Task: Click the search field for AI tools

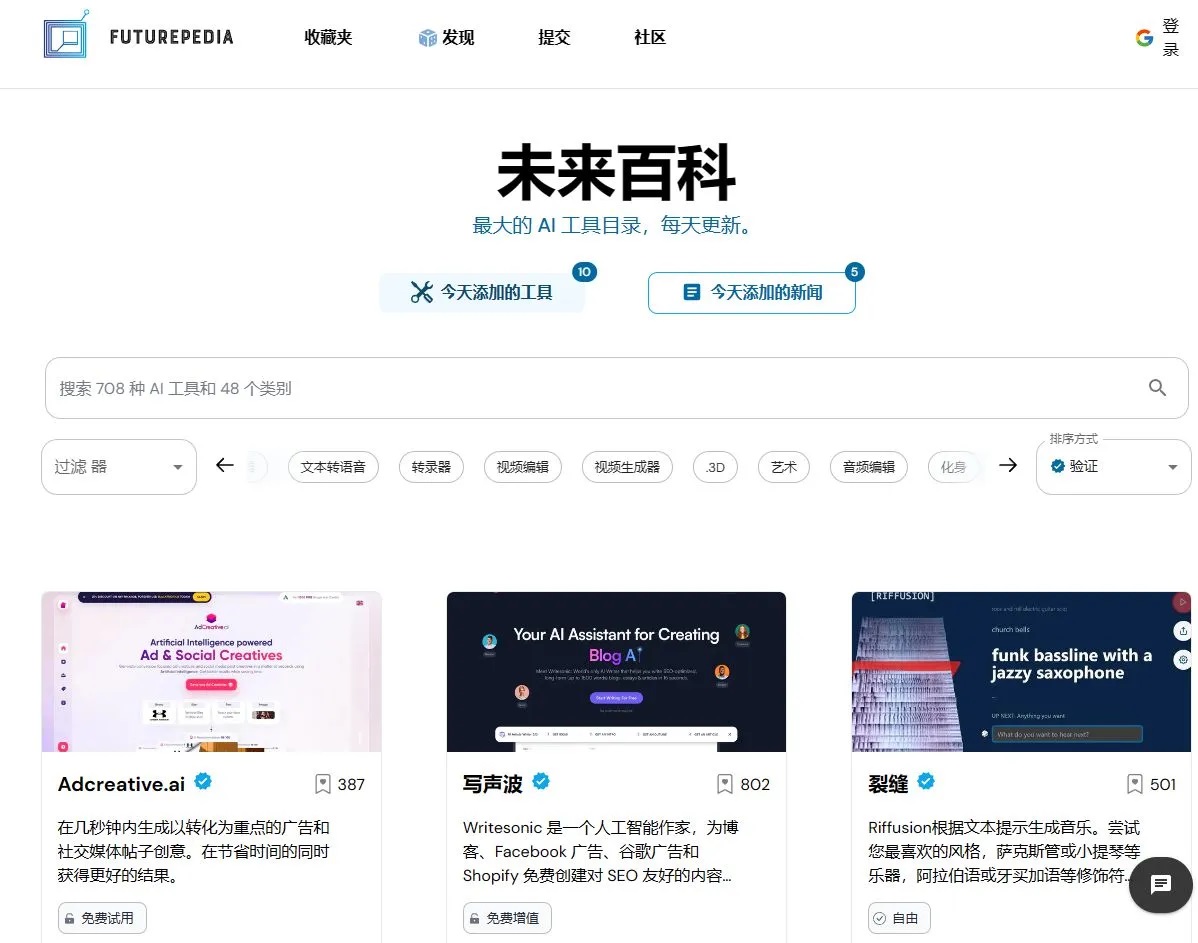Action: 616,388
